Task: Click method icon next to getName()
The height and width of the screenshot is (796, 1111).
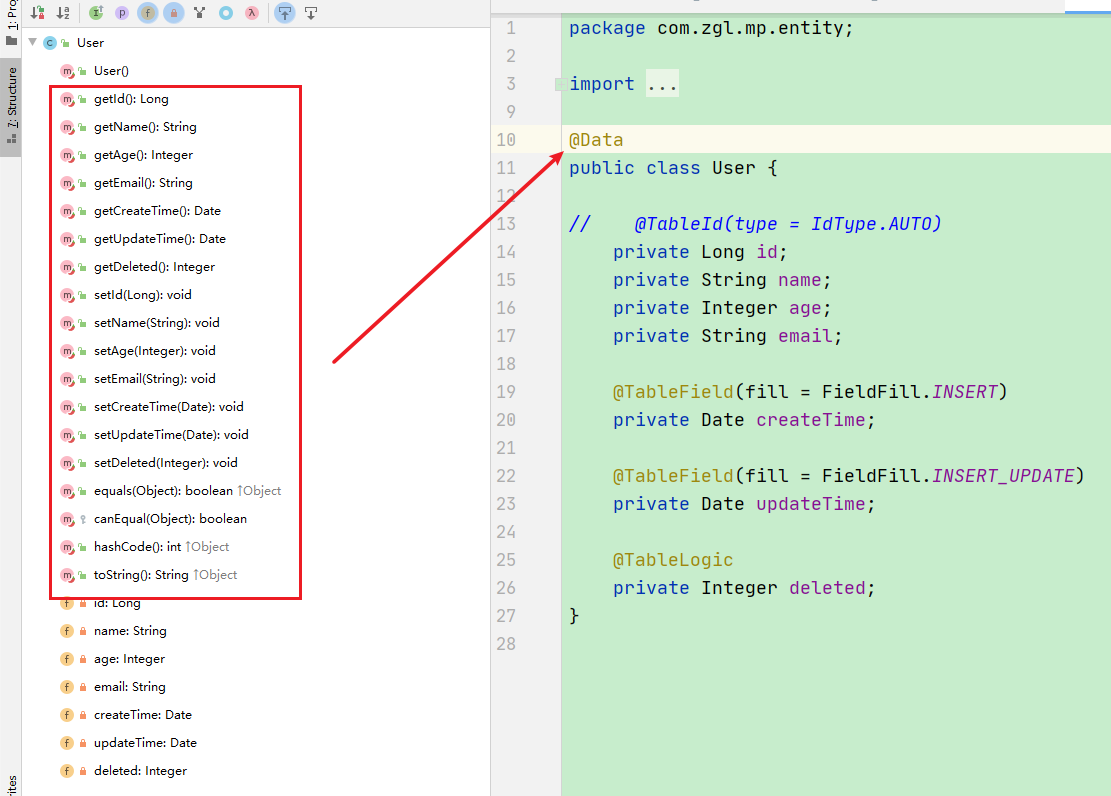Action: pos(67,127)
